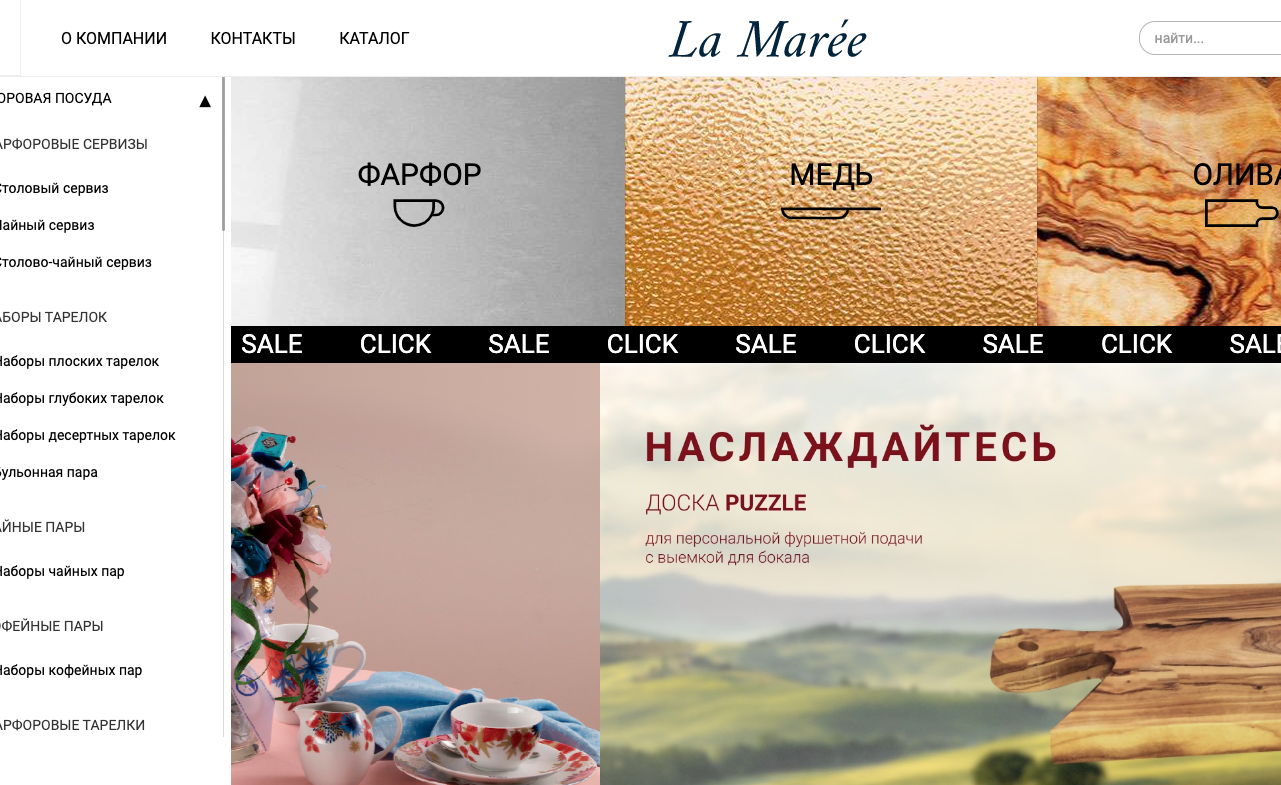Select Чайный сервиз in sidebar

pyautogui.click(x=45, y=225)
